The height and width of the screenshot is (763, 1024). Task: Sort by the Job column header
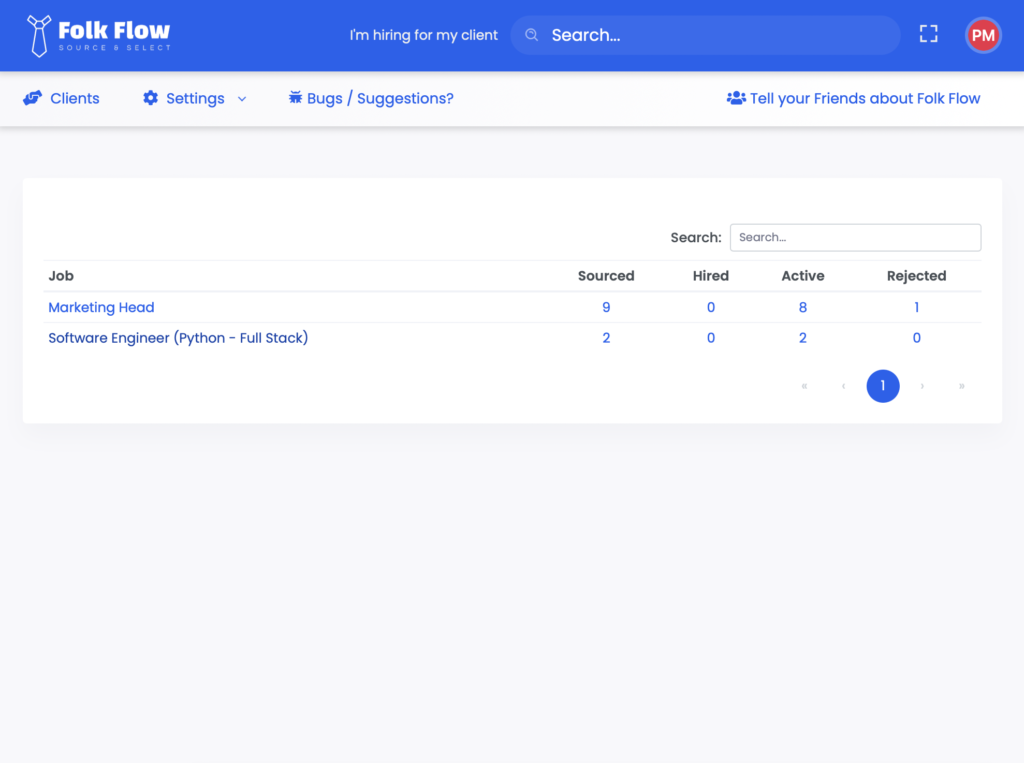coord(61,276)
